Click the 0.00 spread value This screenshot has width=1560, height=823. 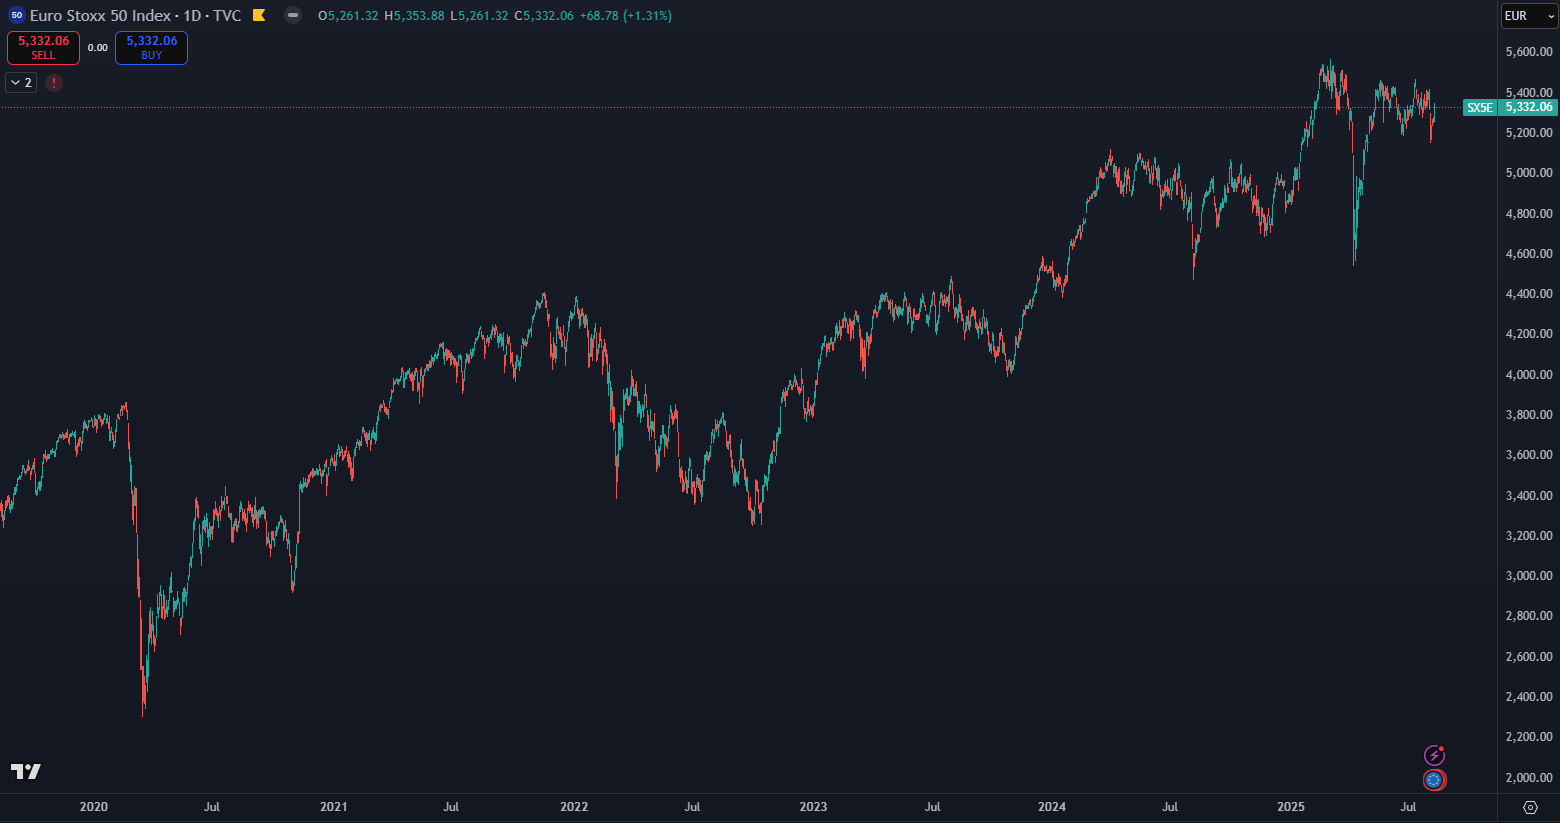[97, 48]
